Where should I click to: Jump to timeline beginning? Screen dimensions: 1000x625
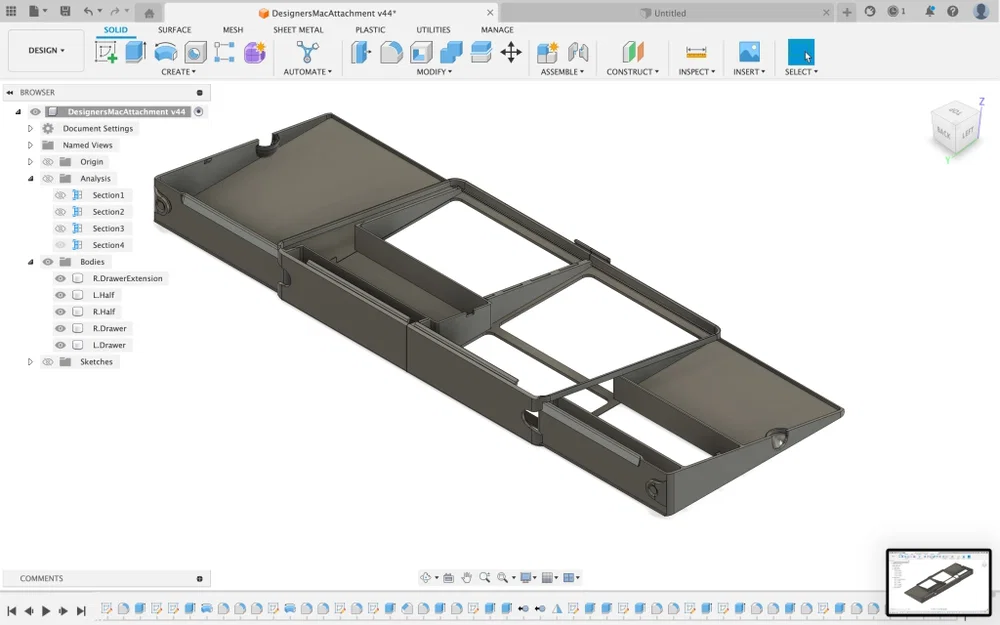click(x=11, y=611)
